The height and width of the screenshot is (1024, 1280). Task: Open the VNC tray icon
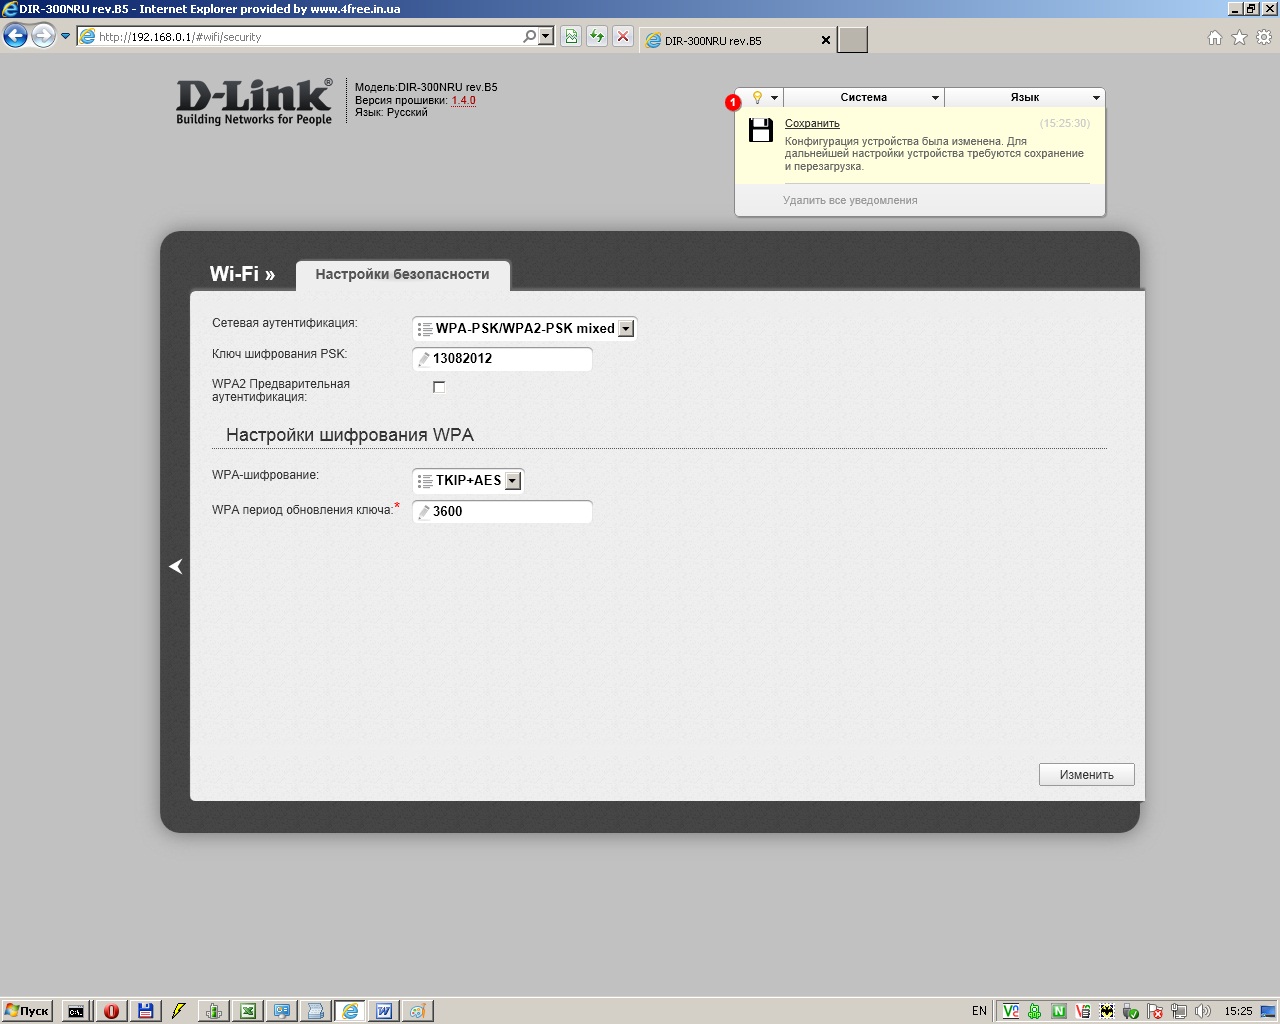click(x=1011, y=1011)
